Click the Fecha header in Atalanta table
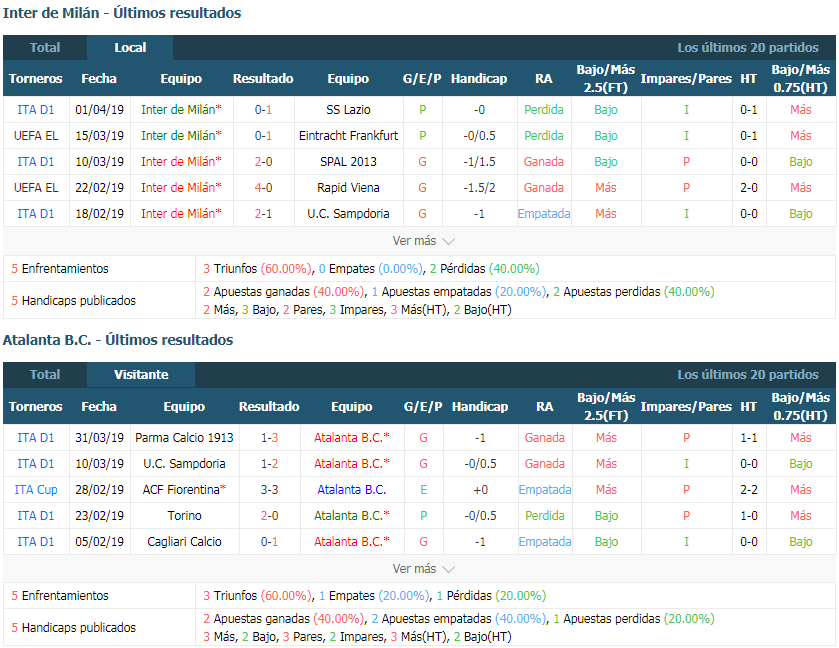Screen dimensions: 839x648 point(99,407)
